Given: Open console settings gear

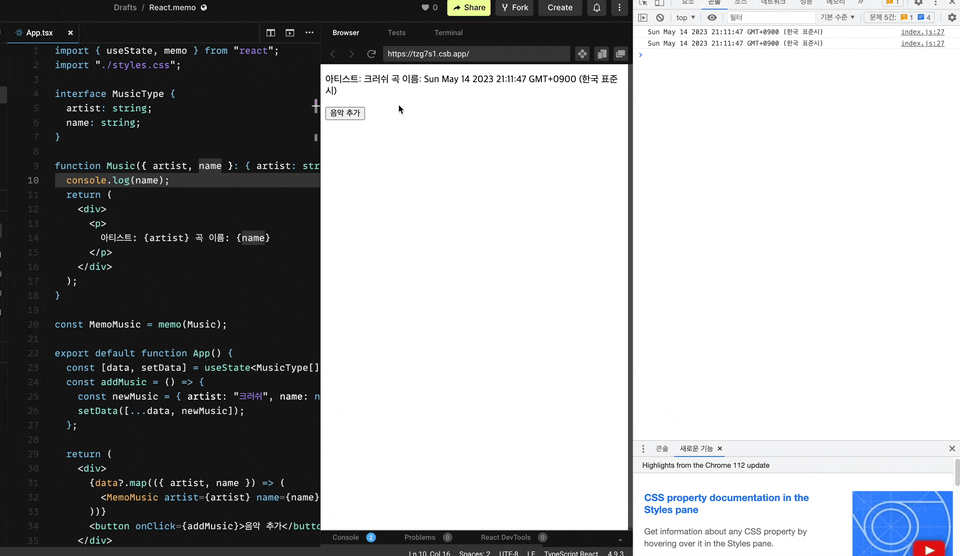Looking at the screenshot, I should tap(952, 18).
